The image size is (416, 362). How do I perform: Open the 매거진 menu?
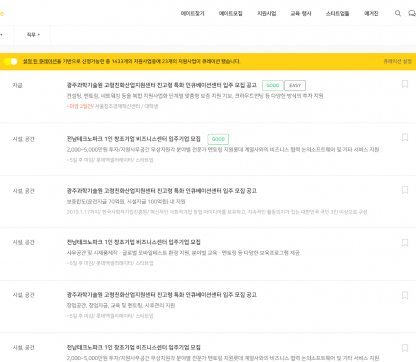[371, 13]
